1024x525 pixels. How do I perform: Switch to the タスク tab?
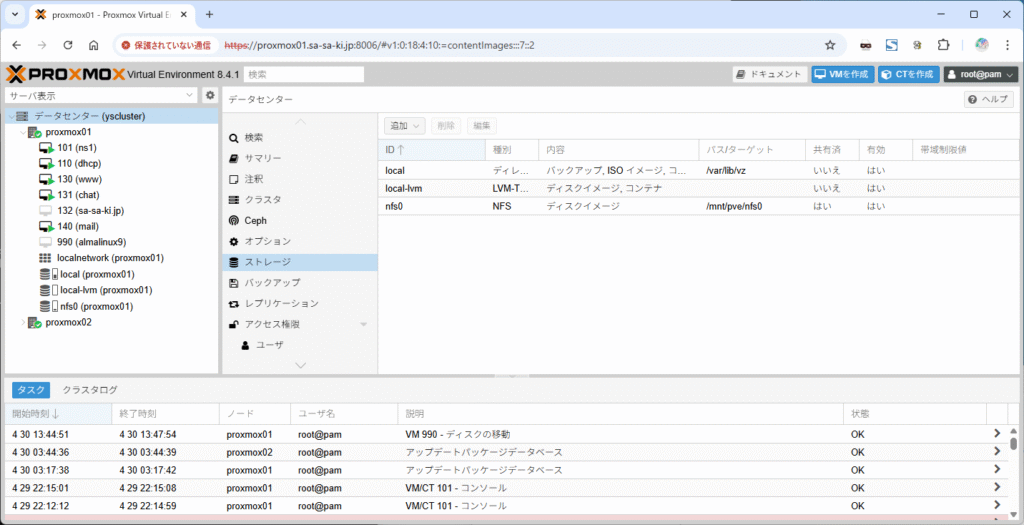31,390
